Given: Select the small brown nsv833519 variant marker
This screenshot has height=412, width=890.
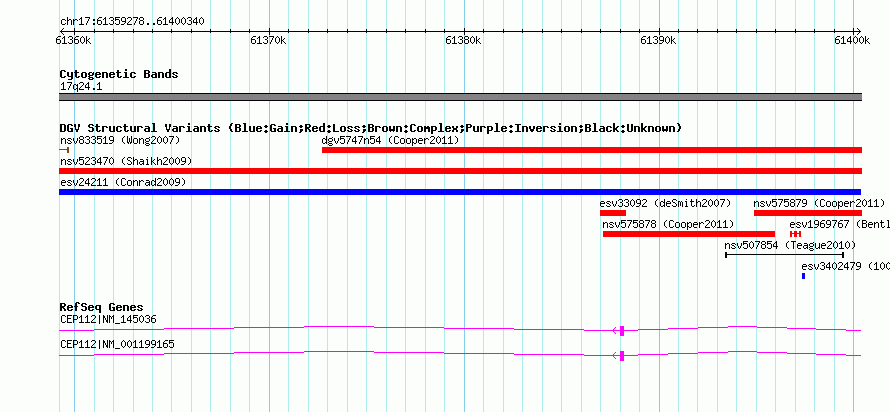Looking at the screenshot, I should pos(64,150).
